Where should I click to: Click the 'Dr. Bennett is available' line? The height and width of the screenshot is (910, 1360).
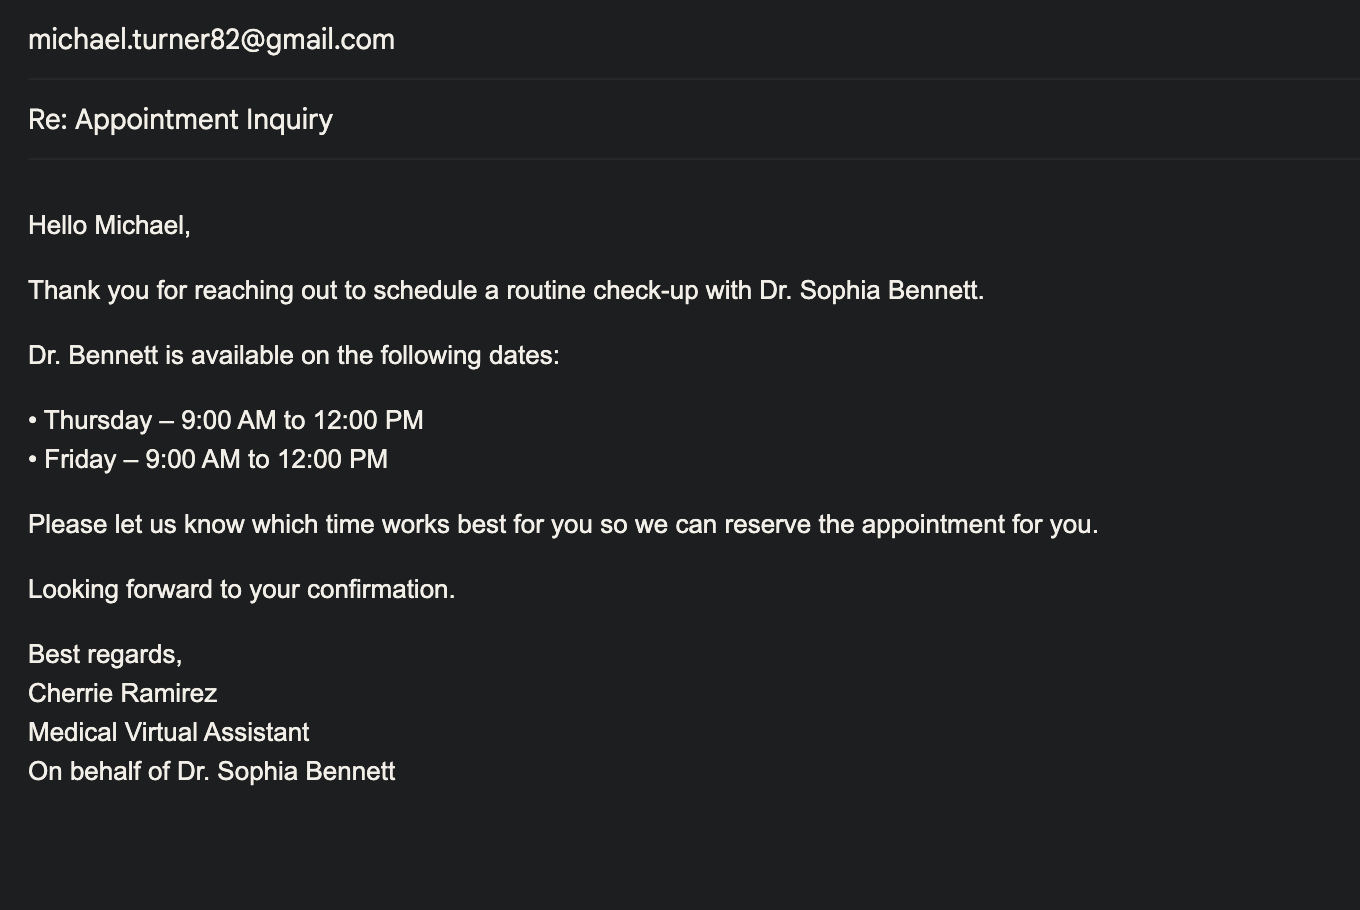coord(293,356)
